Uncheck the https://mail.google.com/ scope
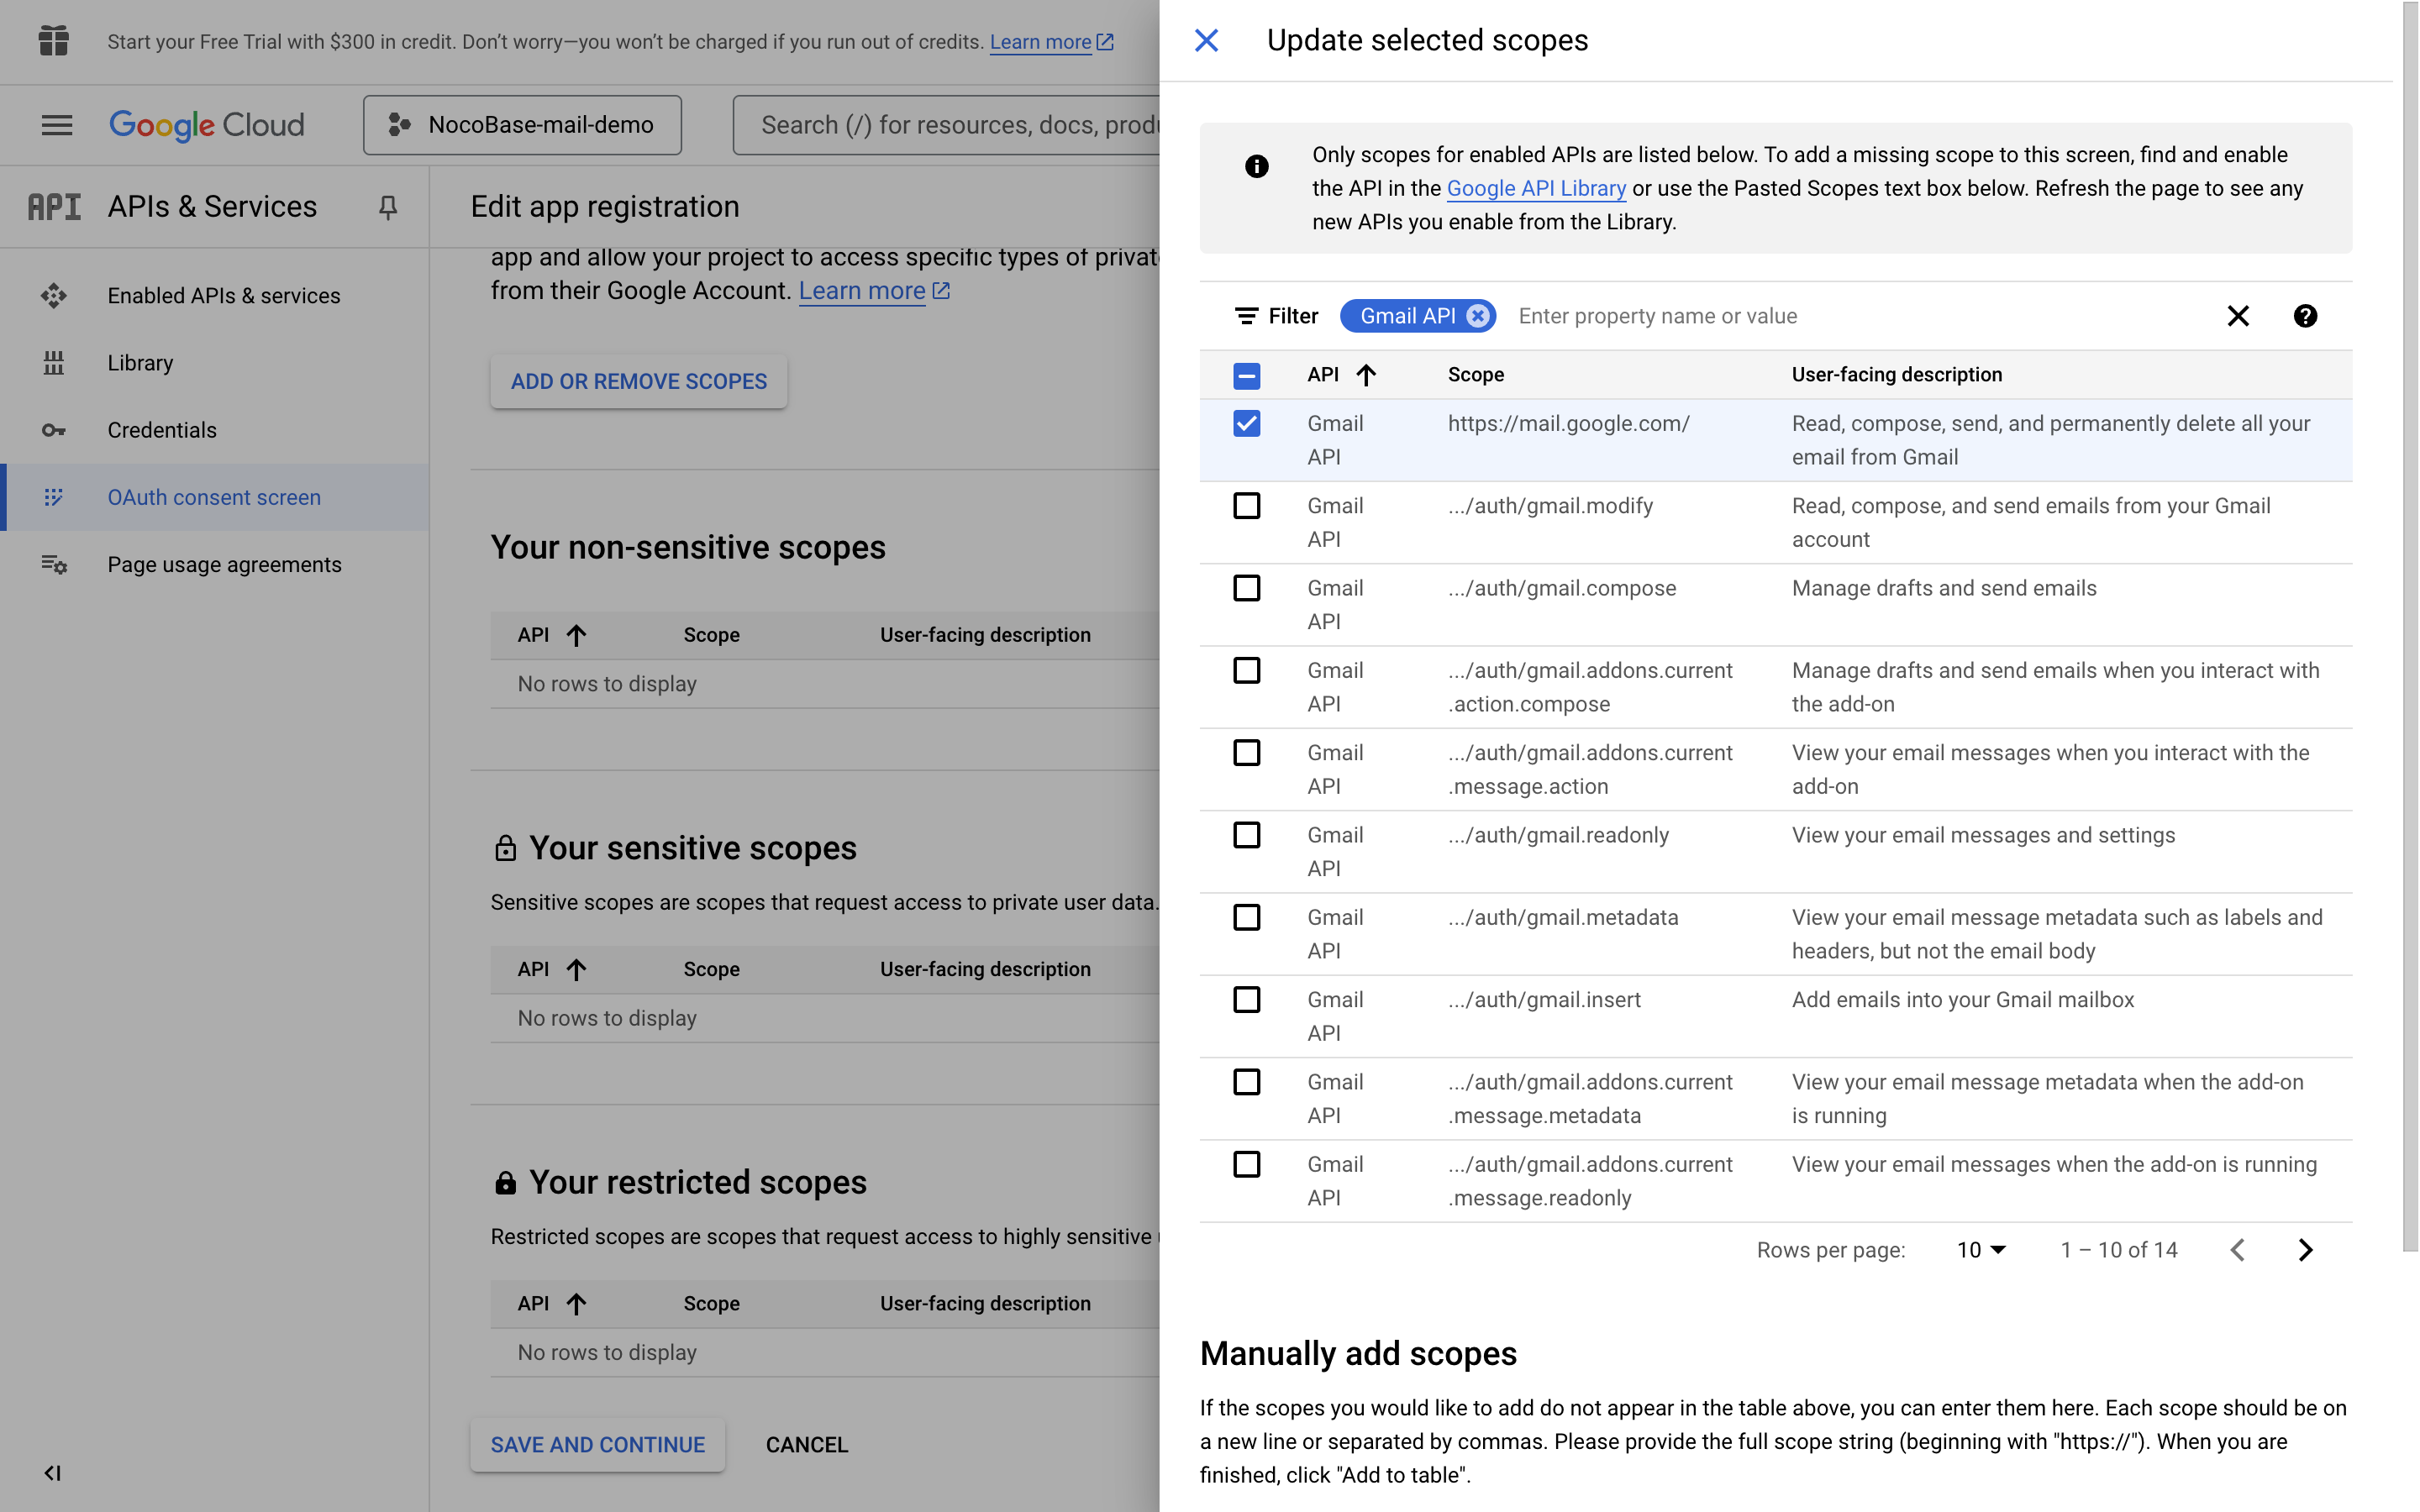Image resolution: width=2420 pixels, height=1512 pixels. point(1246,424)
